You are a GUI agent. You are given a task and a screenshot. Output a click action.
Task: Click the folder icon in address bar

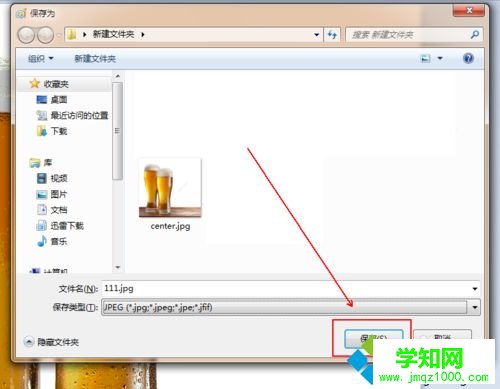(72, 34)
